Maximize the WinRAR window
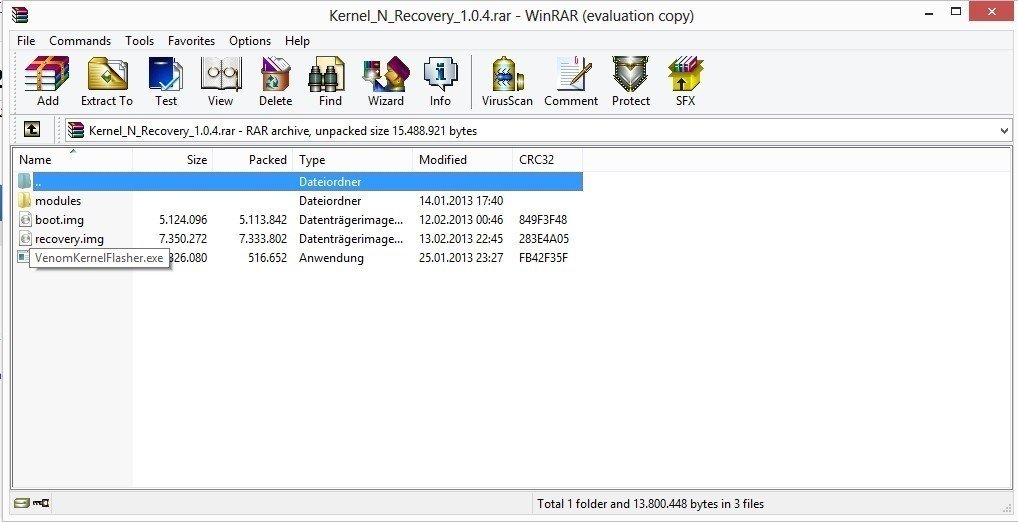Viewport: 1018px width, 522px height. 956,11
